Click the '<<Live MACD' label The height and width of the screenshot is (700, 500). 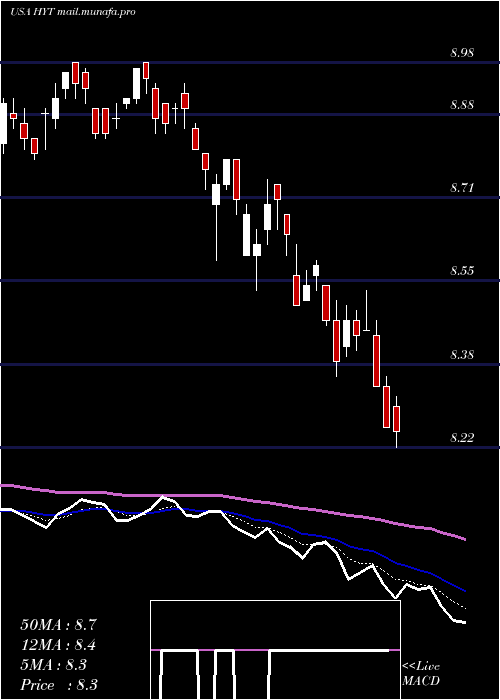pyautogui.click(x=421, y=673)
